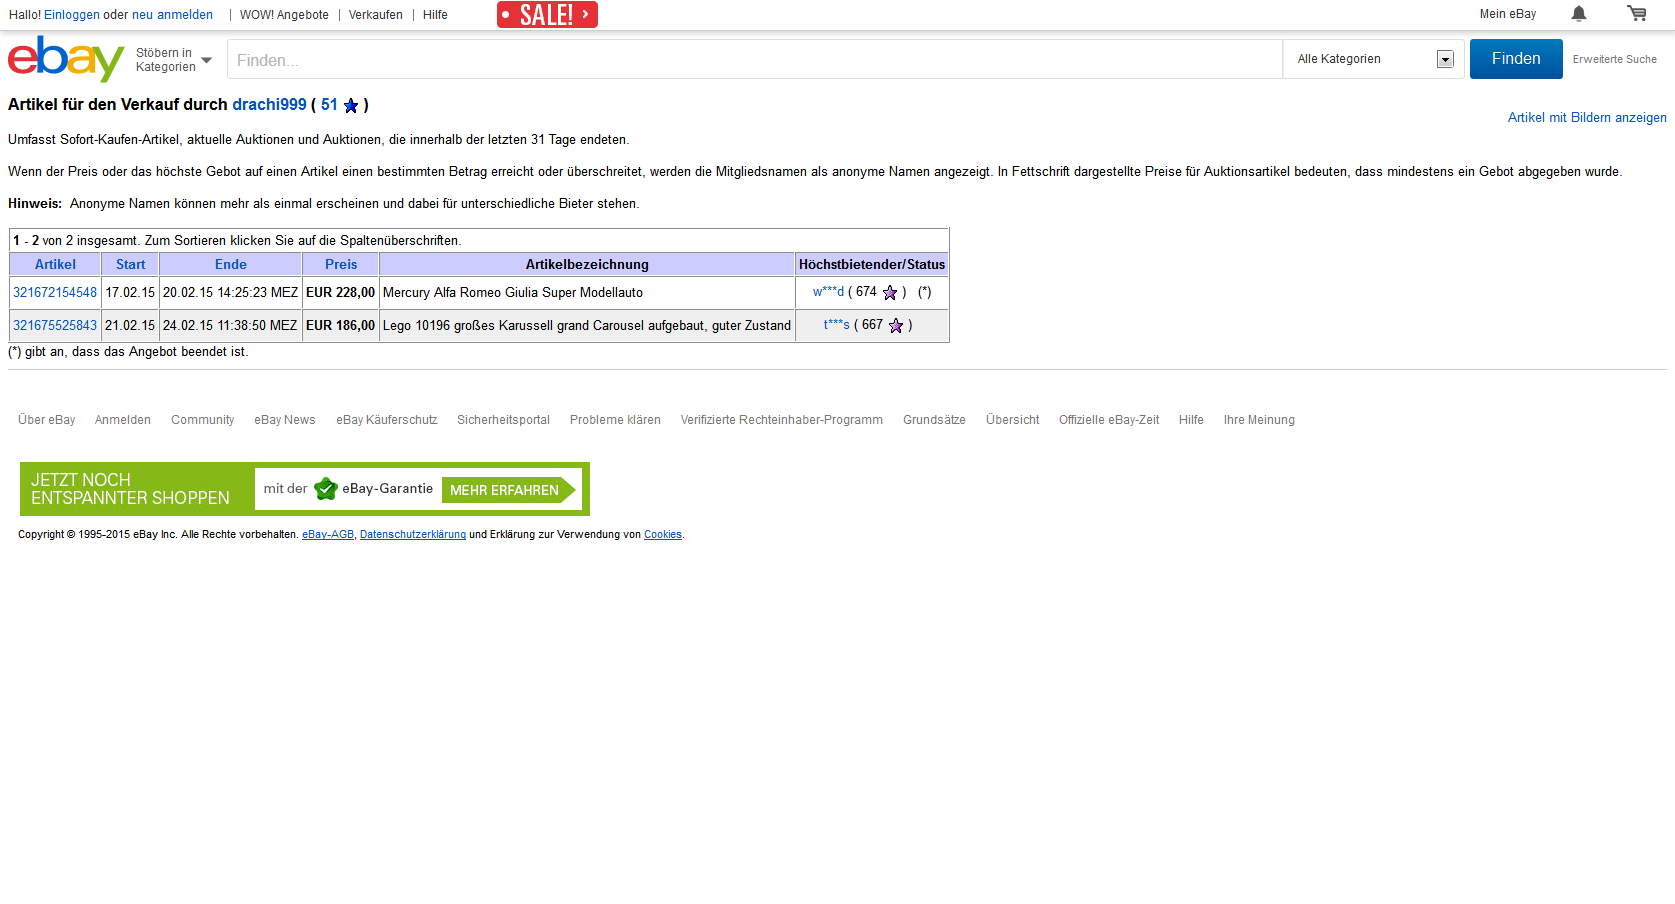Screen dimensions: 1675x904
Task: Open seller profile drachi999
Action: (x=269, y=105)
